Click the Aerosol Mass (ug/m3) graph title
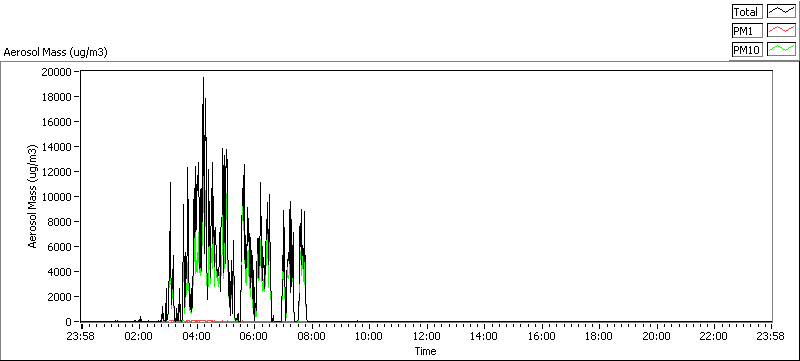Screen dimensions: 800x361 tap(55, 52)
